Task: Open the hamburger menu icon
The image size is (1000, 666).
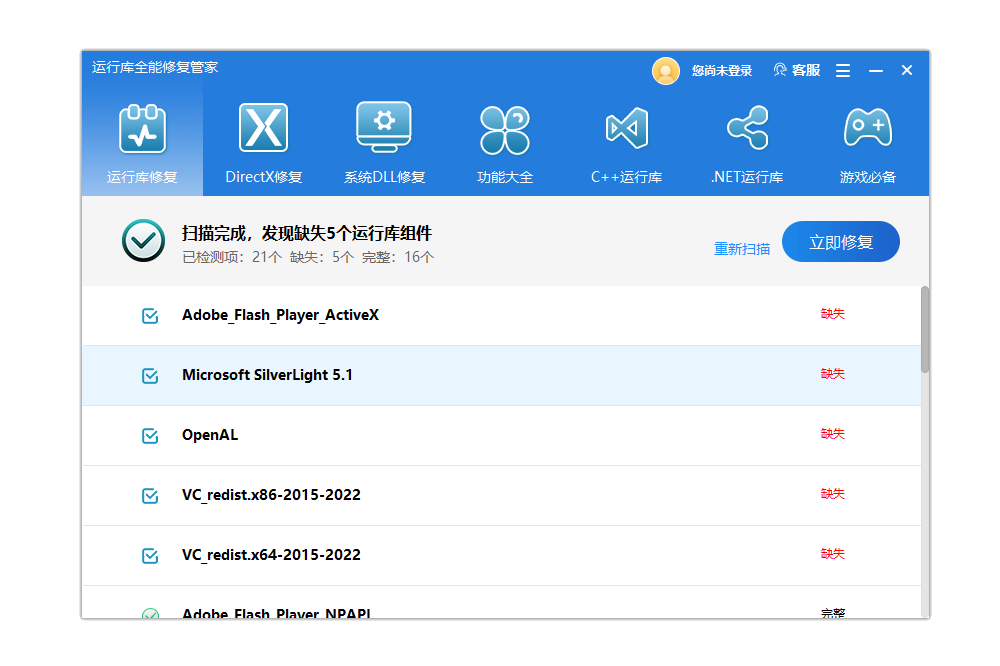Action: coord(843,70)
